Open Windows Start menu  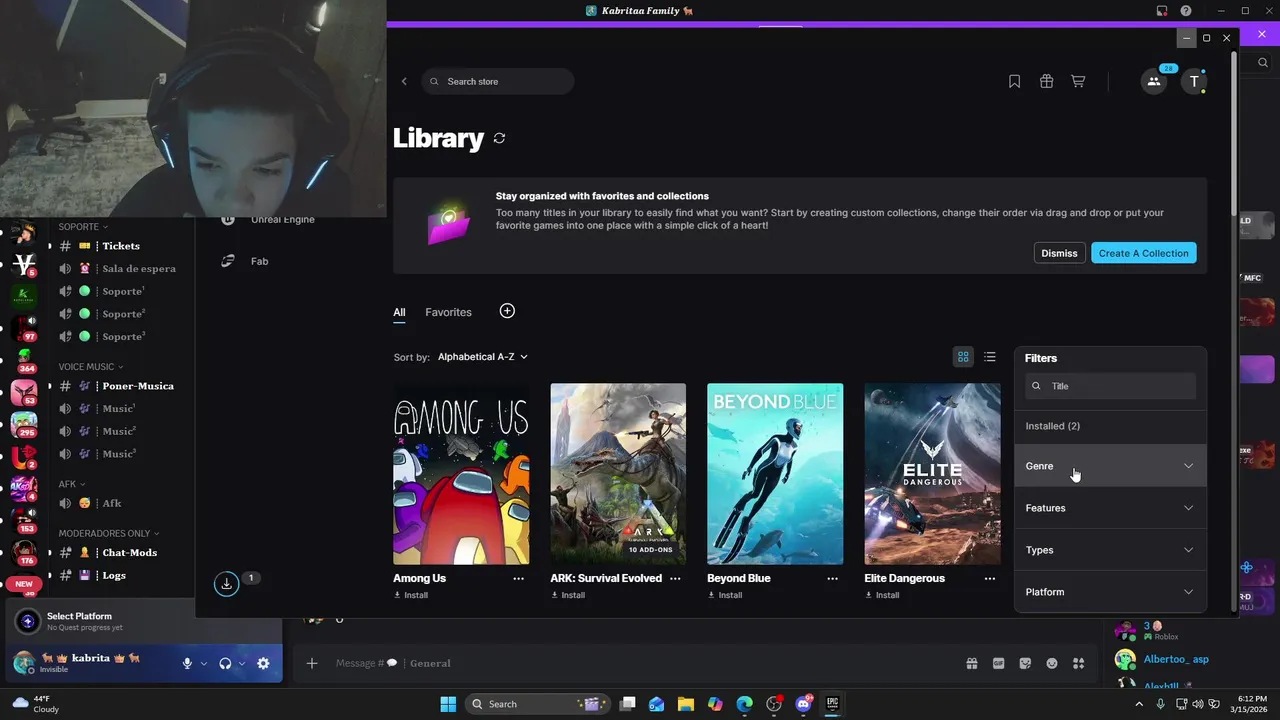448,704
